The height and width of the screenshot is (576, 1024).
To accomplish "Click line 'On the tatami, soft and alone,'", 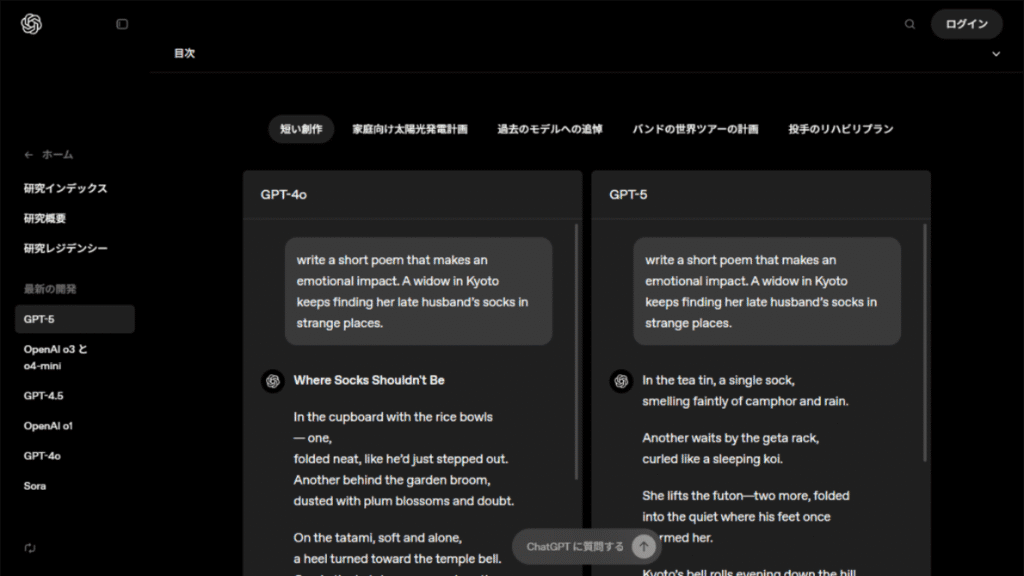I will 377,537.
